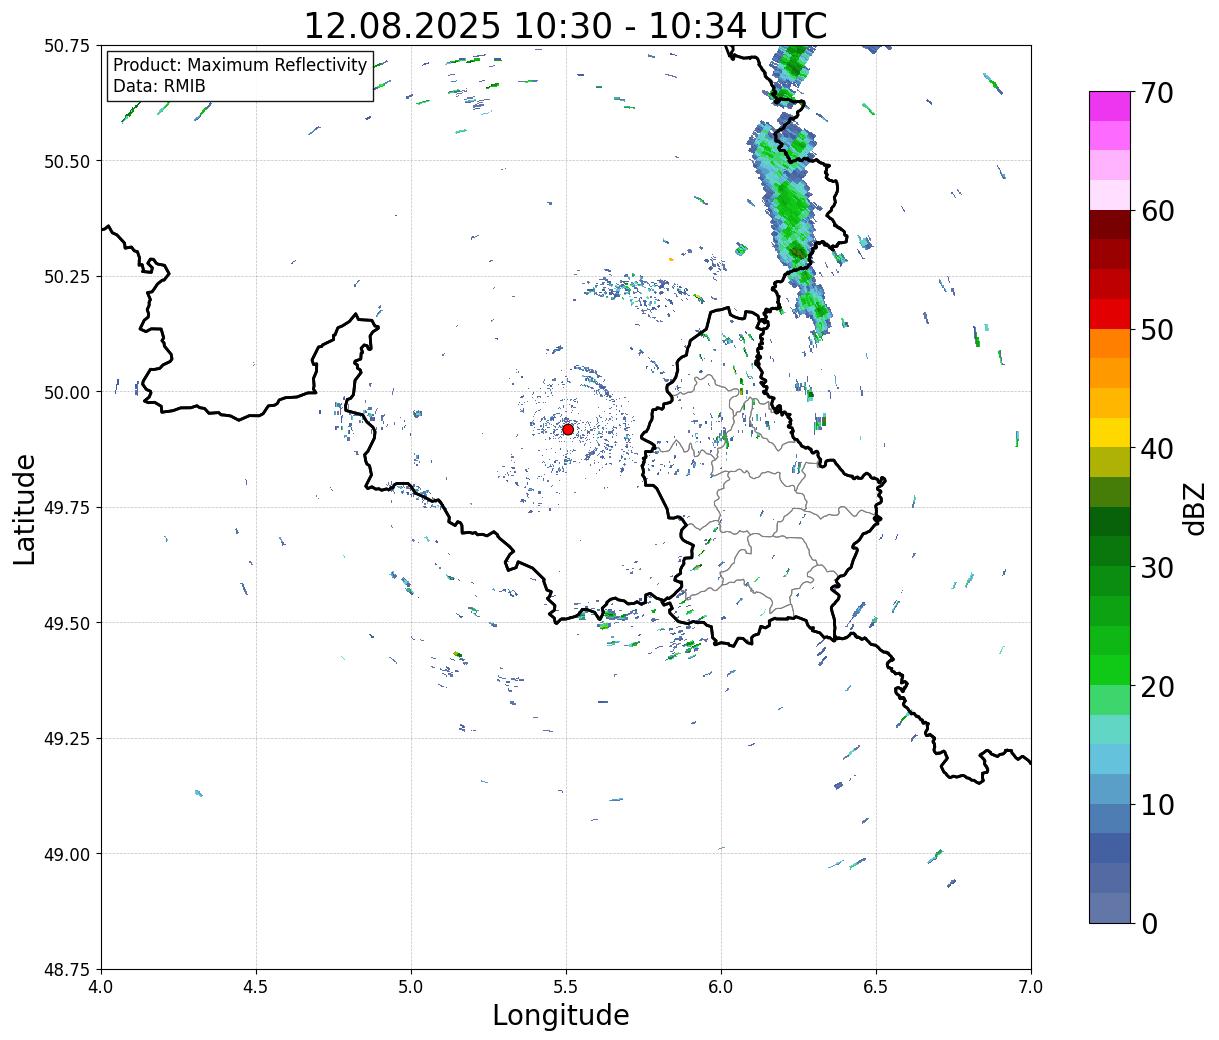Click the "dBZ" colorbar label
Screen dimensions: 1219x1040
(x=1194, y=508)
